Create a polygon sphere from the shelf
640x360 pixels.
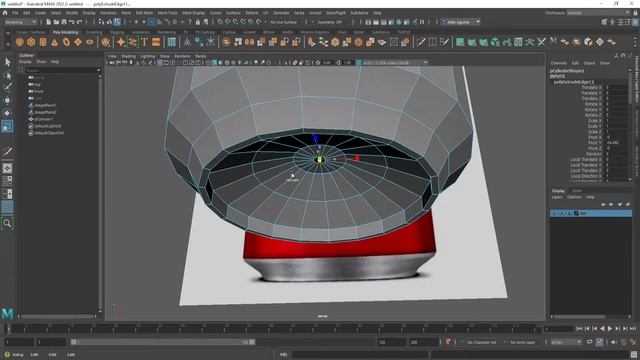[19, 42]
